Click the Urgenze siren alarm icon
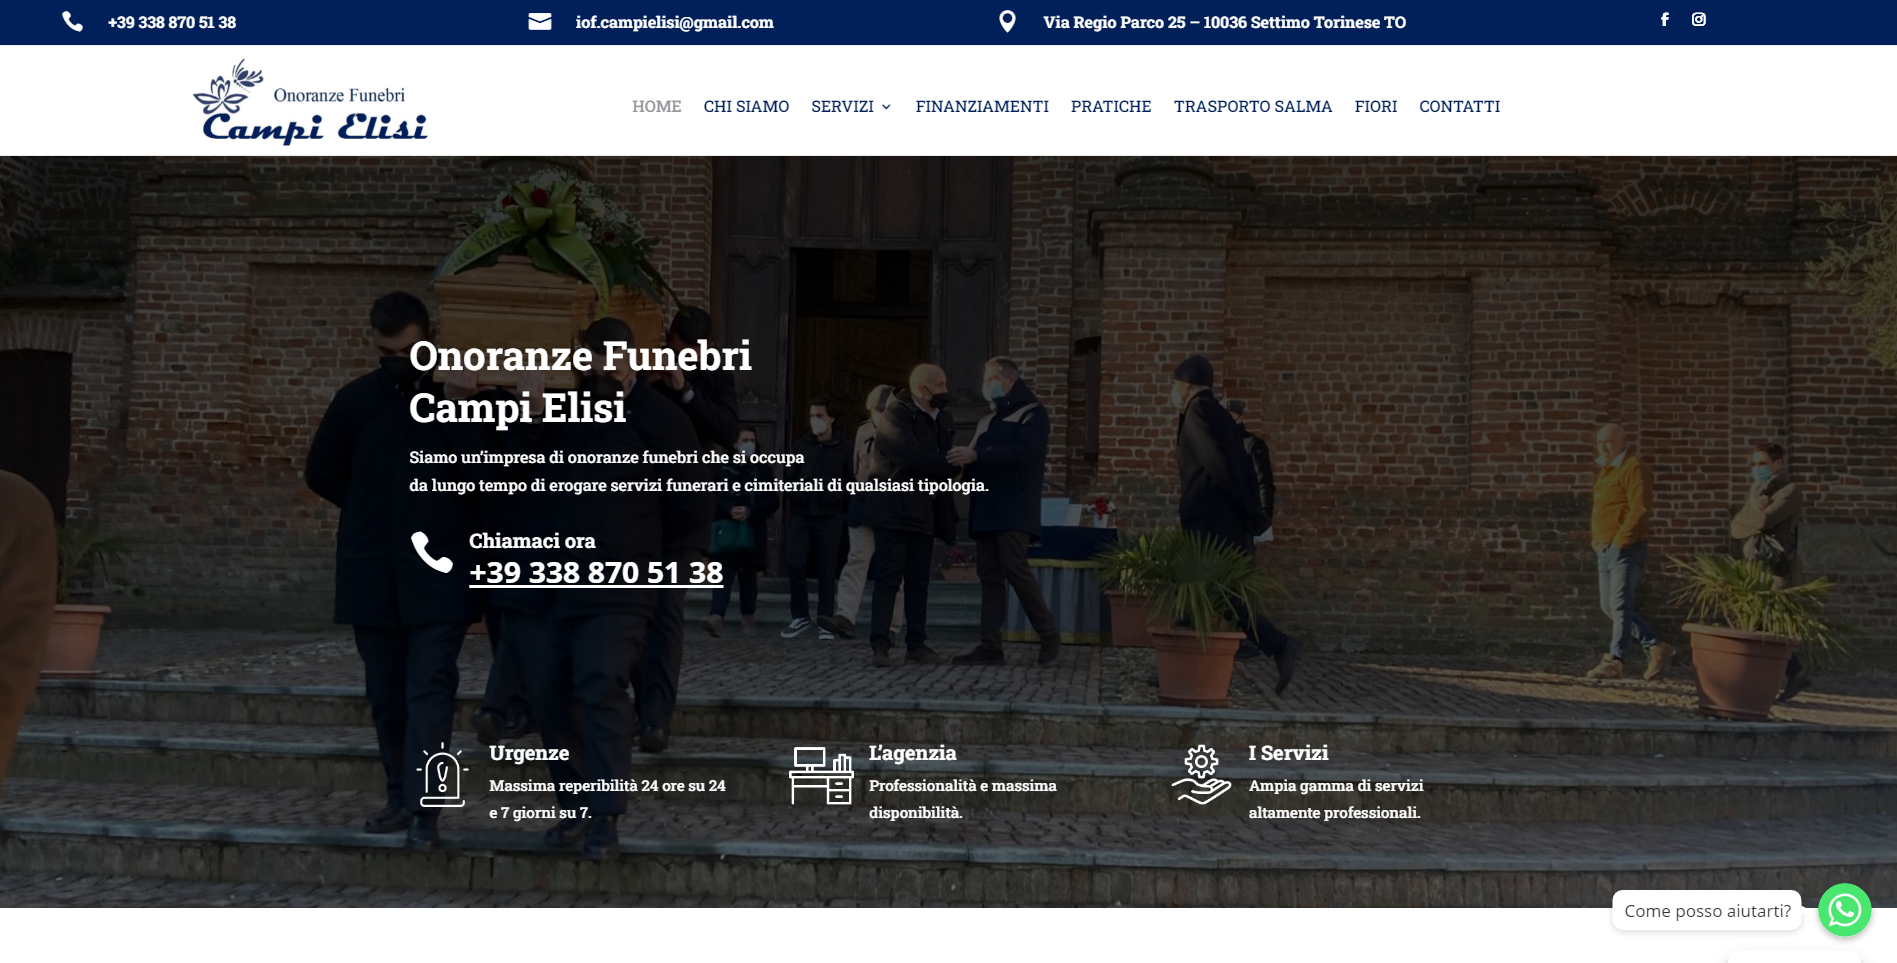 click(441, 776)
